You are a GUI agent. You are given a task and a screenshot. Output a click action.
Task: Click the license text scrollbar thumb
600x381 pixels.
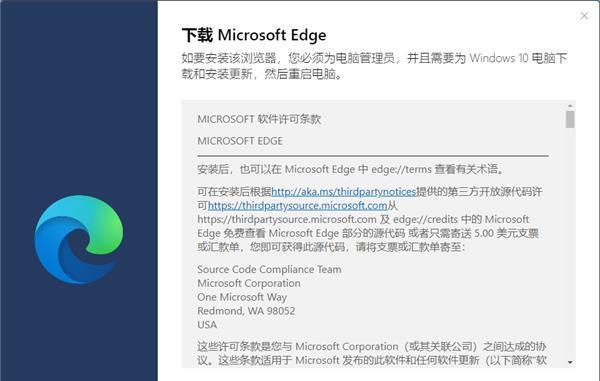(570, 119)
